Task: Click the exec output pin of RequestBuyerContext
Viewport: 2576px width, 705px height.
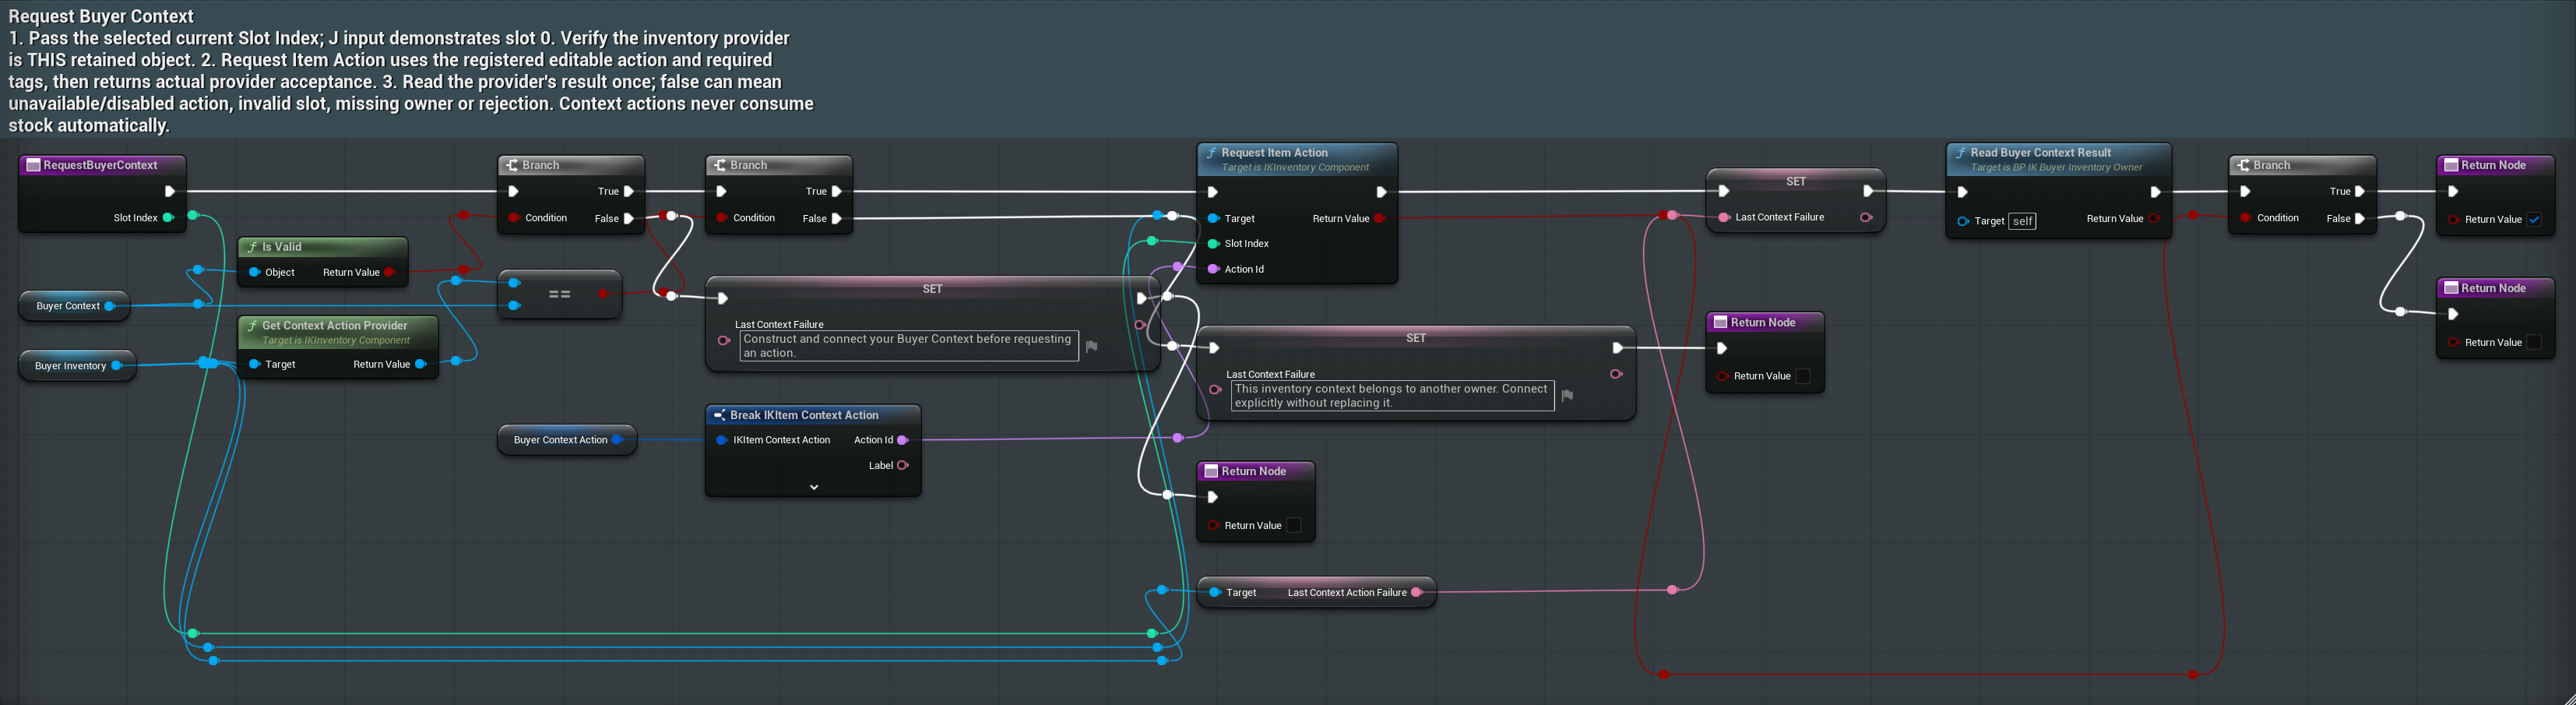Action: click(x=169, y=191)
